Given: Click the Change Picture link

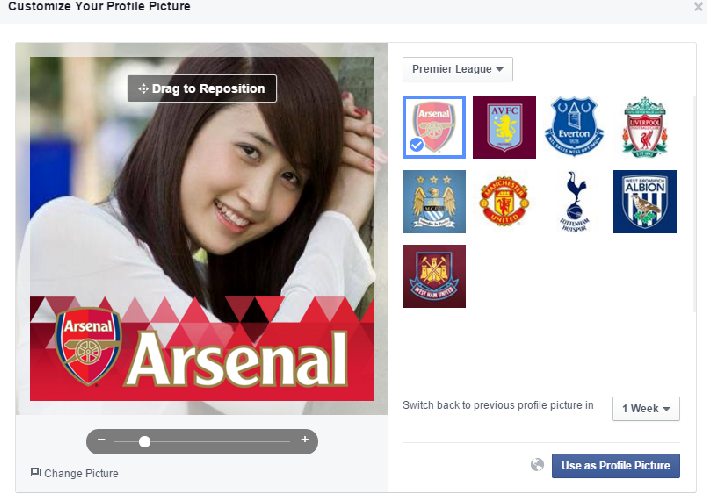Looking at the screenshot, I should pos(75,473).
